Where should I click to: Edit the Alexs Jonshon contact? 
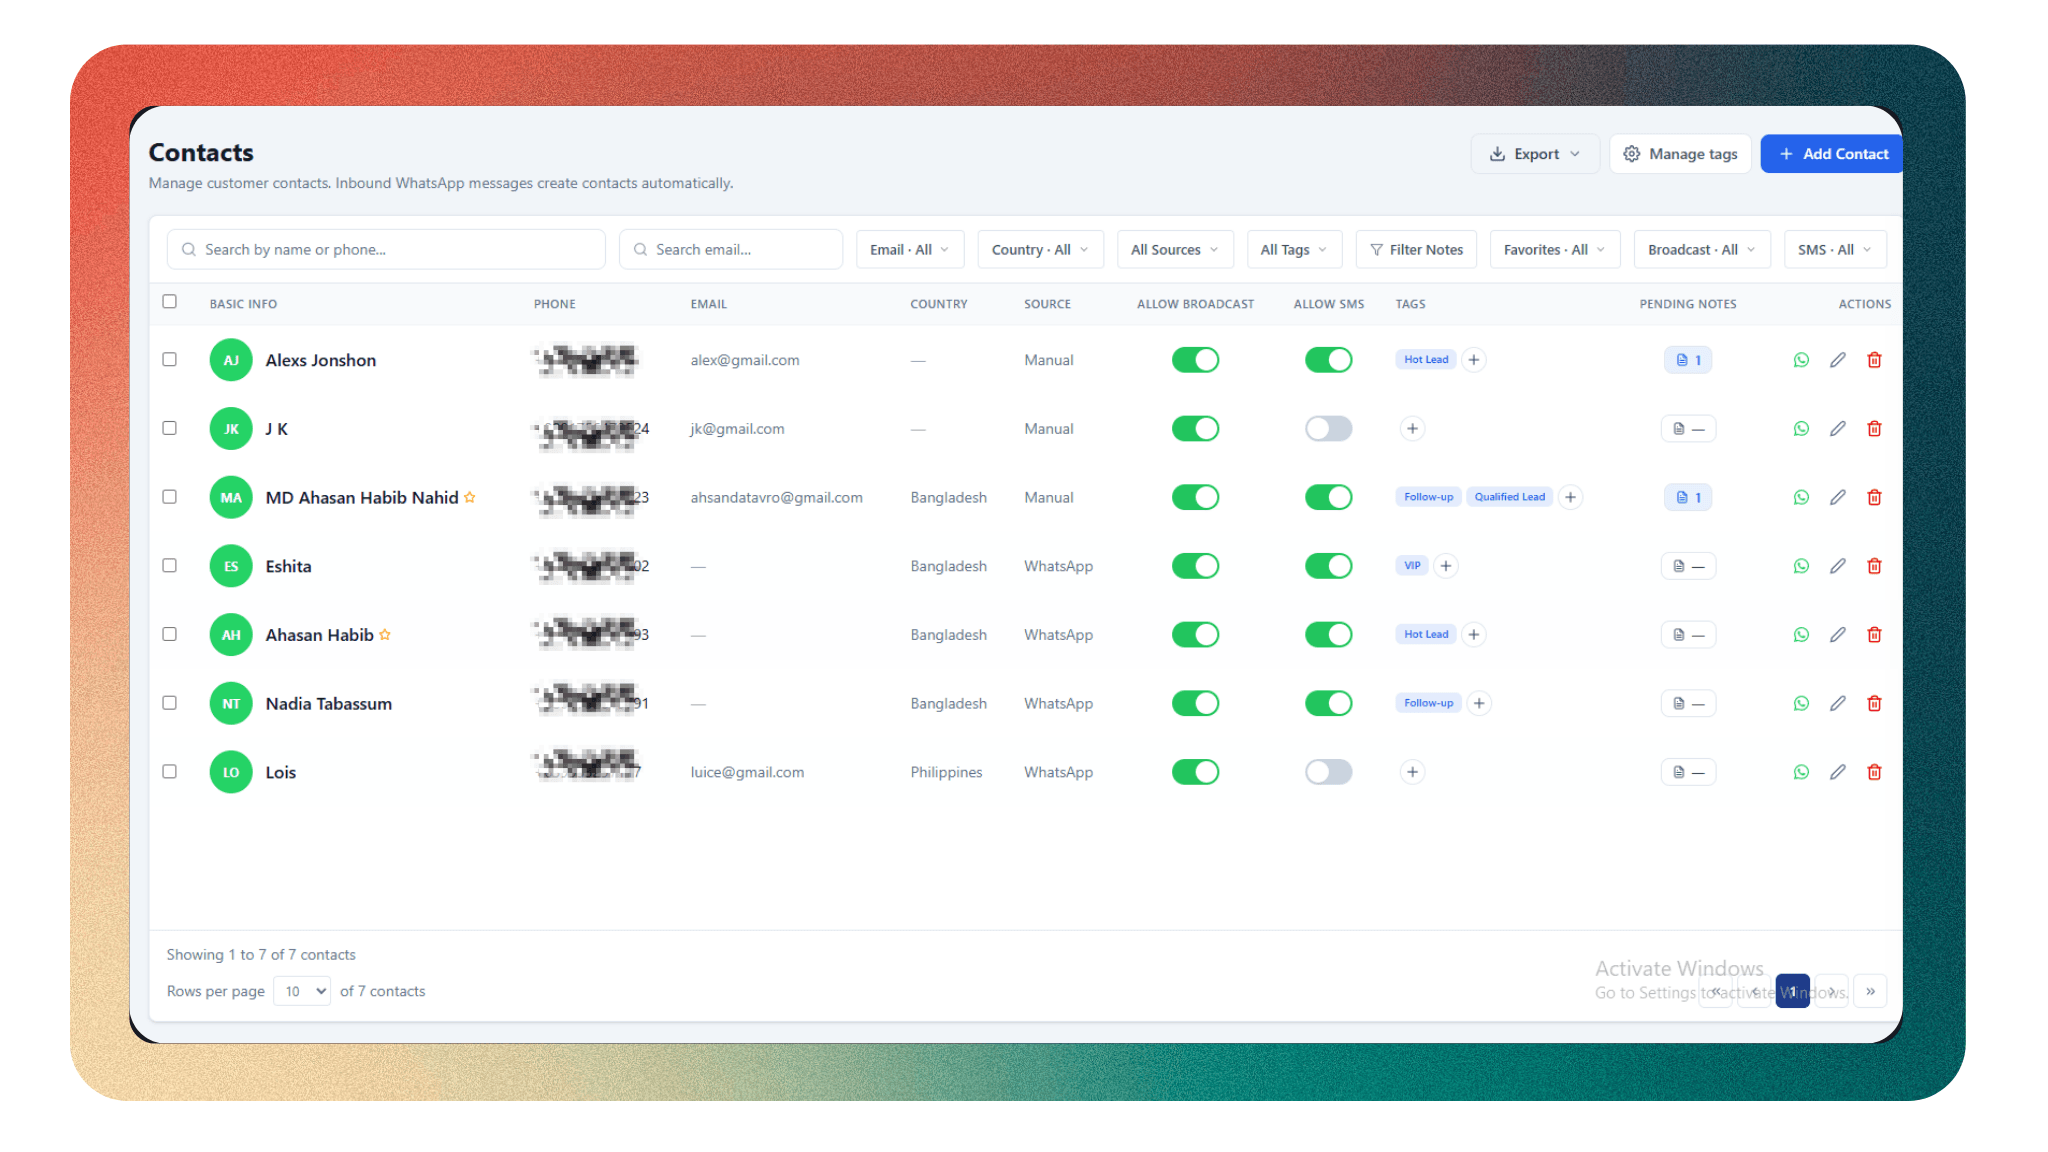pyautogui.click(x=1838, y=360)
